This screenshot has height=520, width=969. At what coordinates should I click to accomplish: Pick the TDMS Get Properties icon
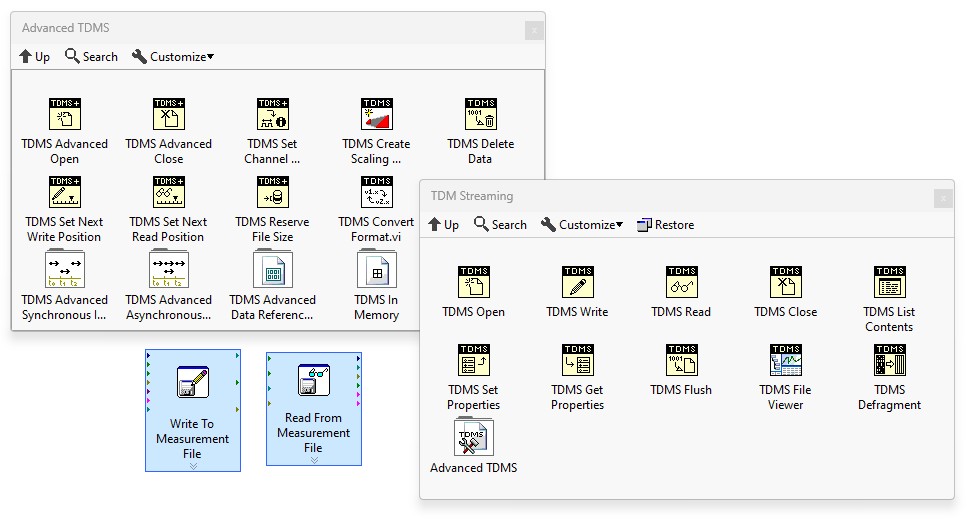(x=578, y=360)
